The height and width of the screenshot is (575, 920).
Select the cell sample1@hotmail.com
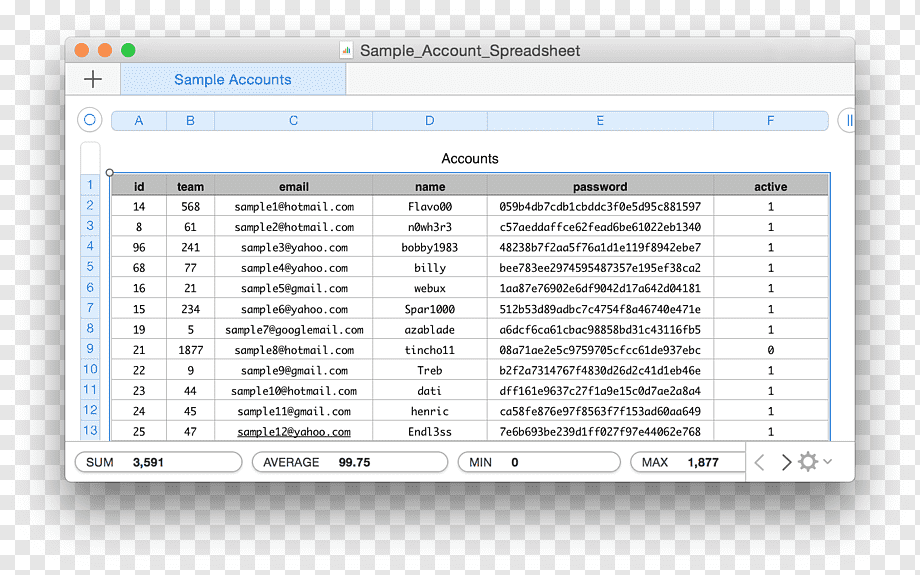tap(293, 207)
